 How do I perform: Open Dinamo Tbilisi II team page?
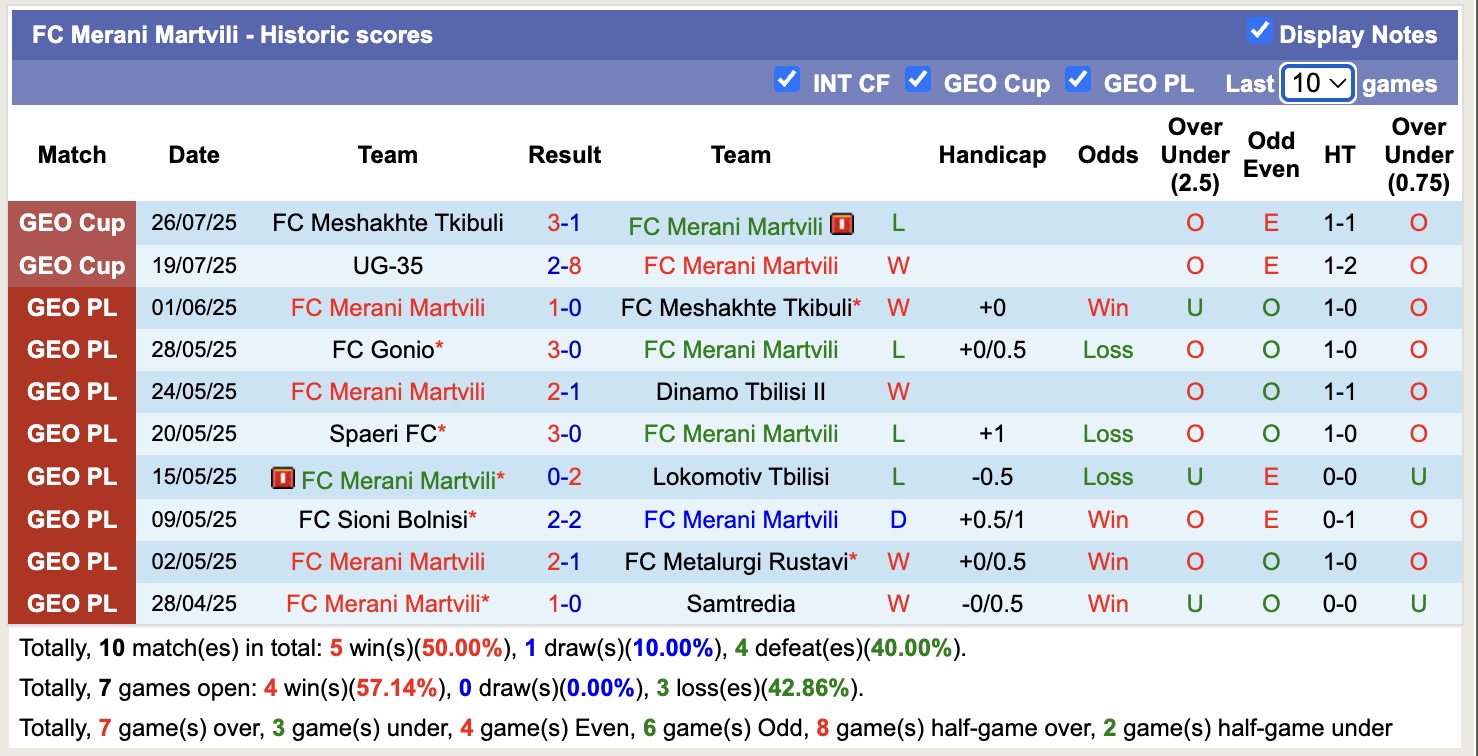(x=740, y=392)
